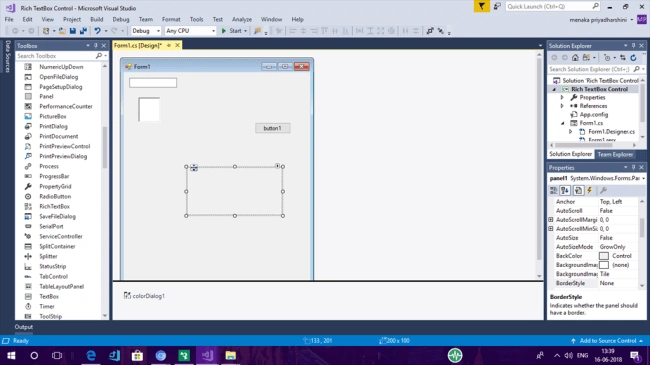Screen dimensions: 650x365
Task: Click the panel1 move handle icon
Action: click(x=194, y=168)
